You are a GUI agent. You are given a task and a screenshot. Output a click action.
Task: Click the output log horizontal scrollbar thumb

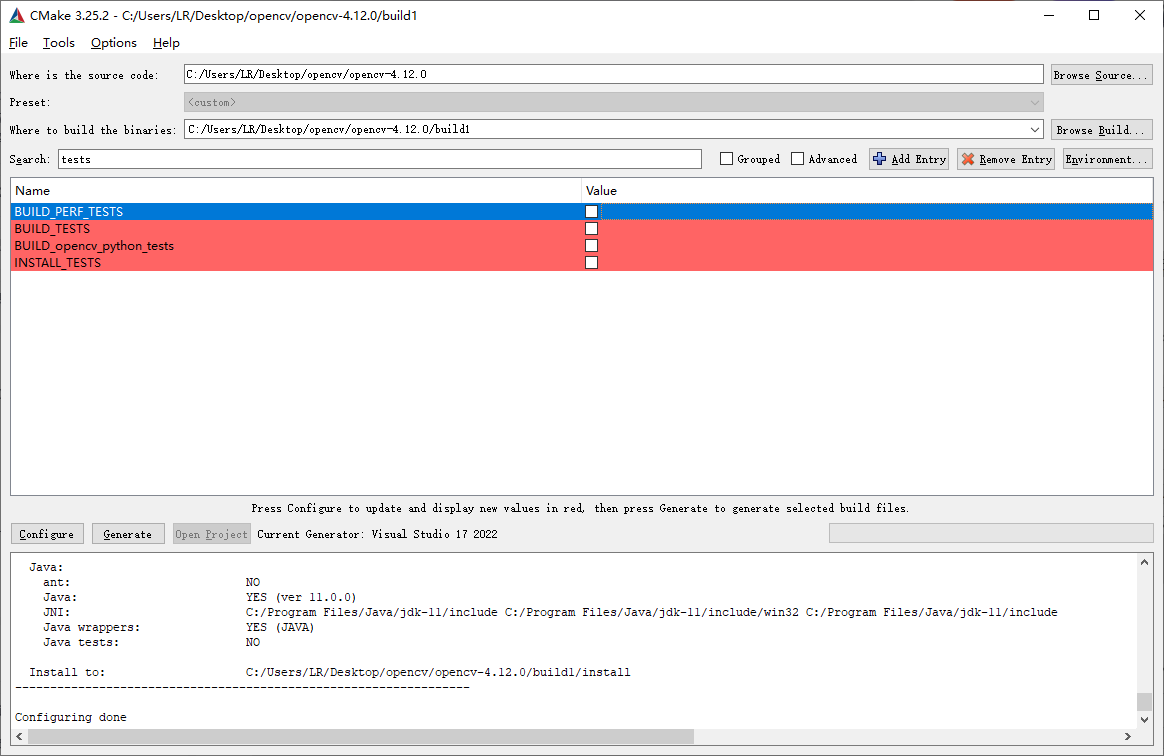tap(361, 737)
